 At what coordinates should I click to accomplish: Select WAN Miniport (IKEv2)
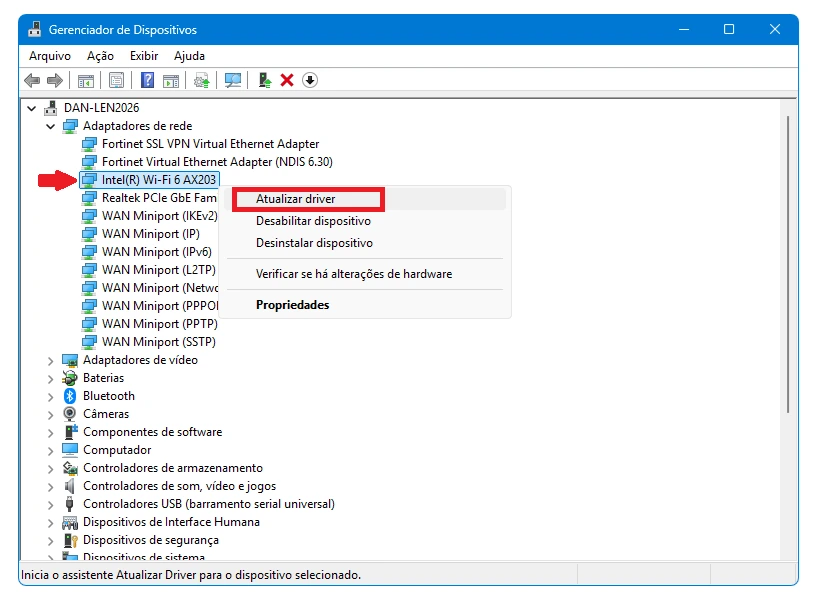pos(159,216)
